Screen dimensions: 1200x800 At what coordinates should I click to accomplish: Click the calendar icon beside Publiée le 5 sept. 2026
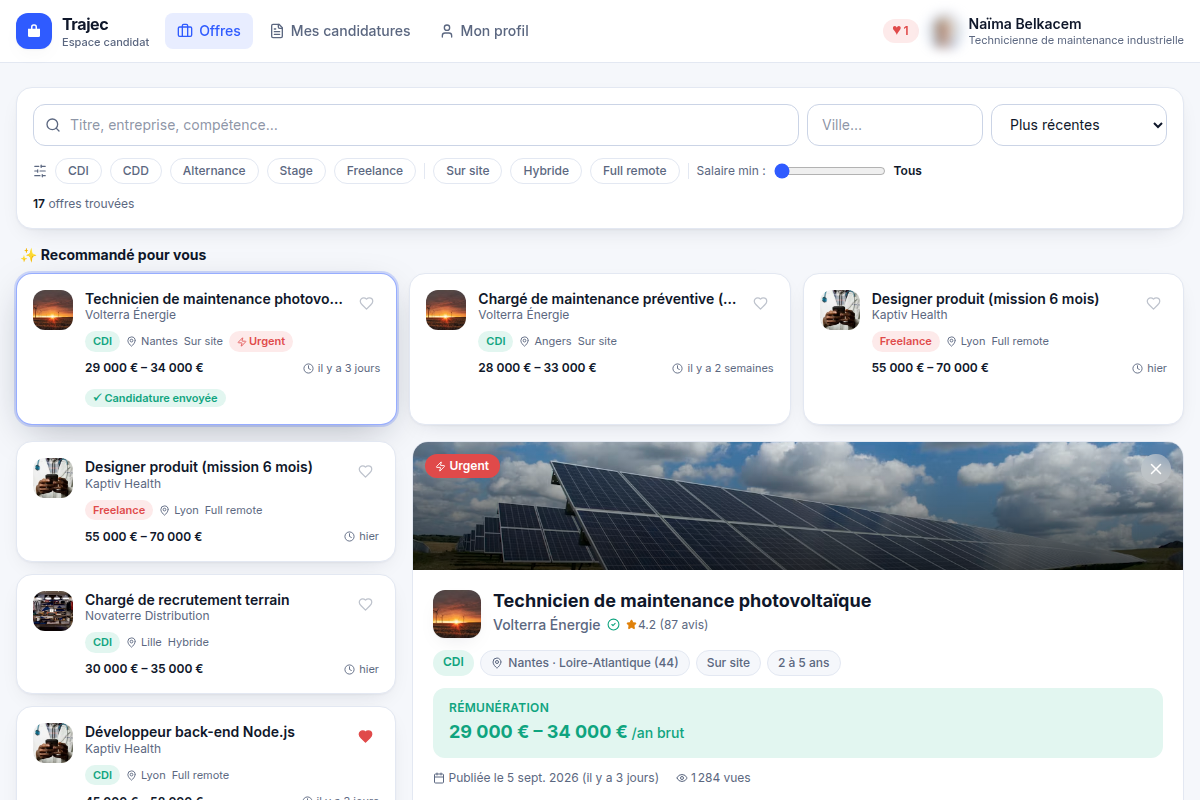coord(439,778)
